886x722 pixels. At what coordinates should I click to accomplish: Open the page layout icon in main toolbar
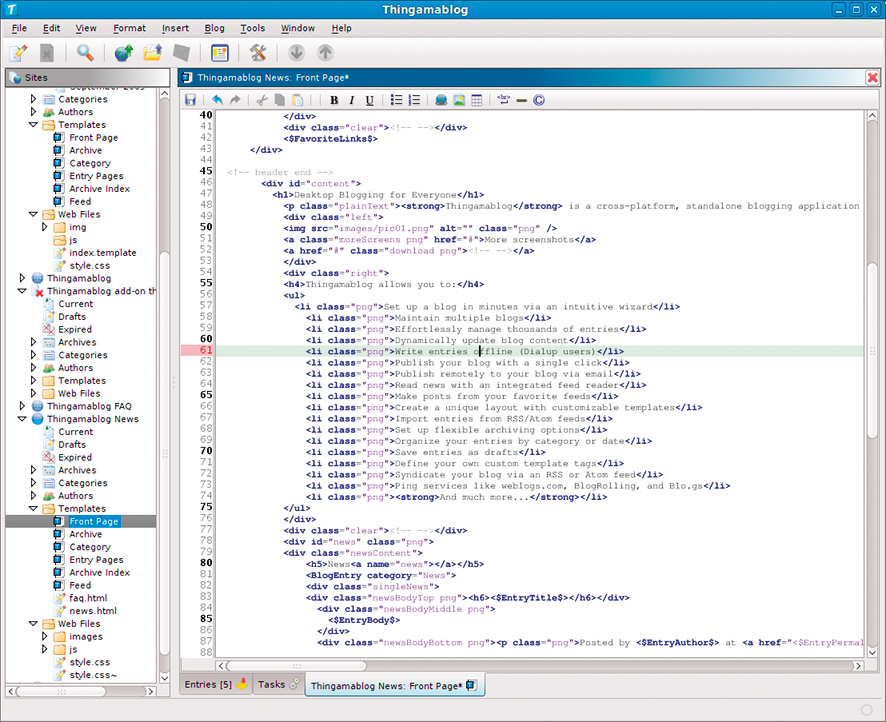point(220,53)
